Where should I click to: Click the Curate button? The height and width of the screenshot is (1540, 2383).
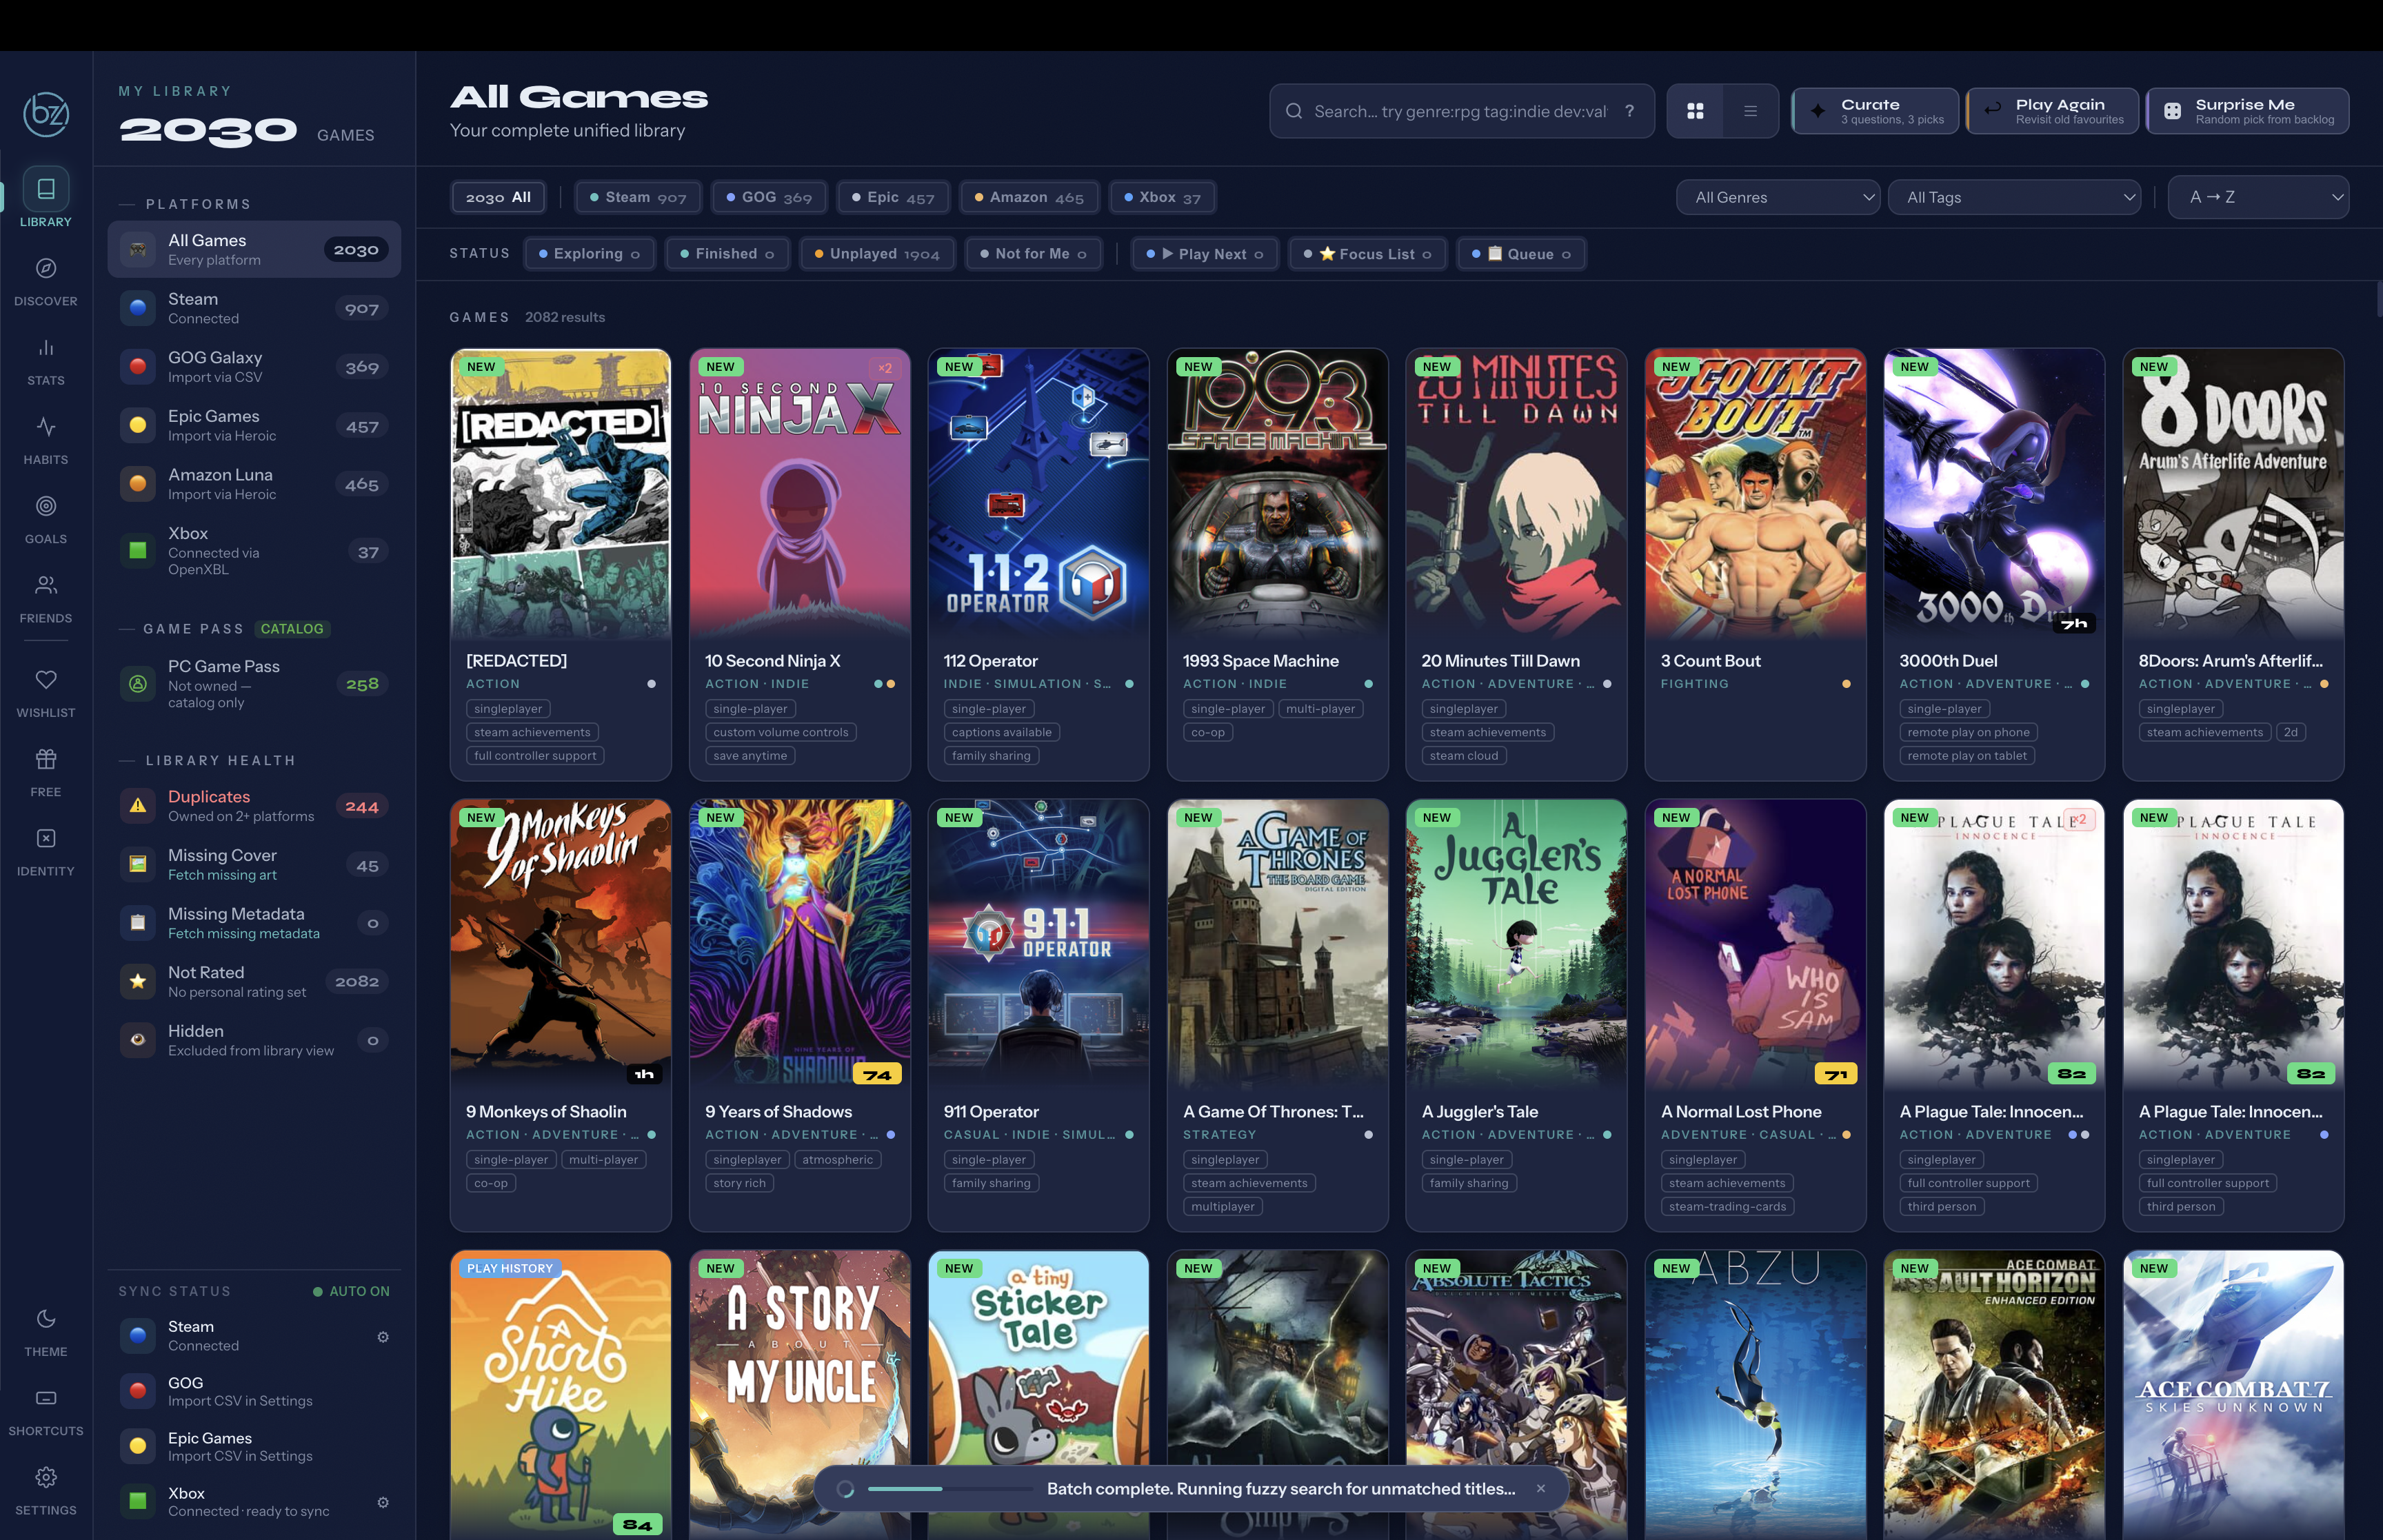coord(1875,111)
